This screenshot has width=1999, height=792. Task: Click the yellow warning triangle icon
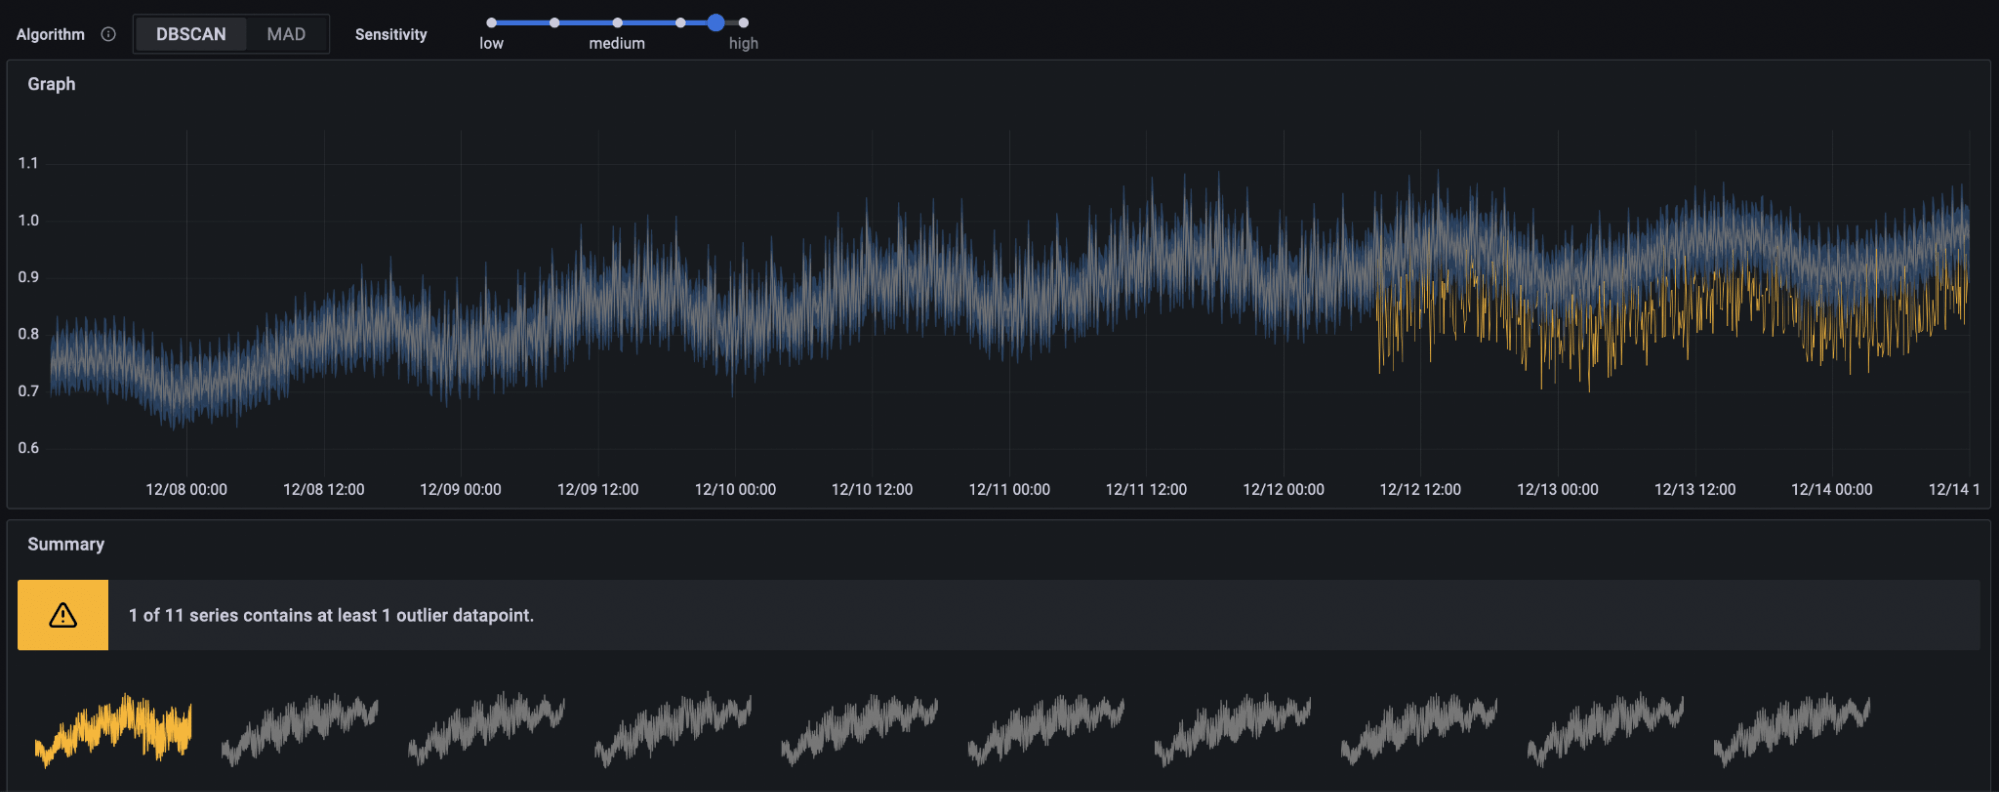pyautogui.click(x=63, y=615)
